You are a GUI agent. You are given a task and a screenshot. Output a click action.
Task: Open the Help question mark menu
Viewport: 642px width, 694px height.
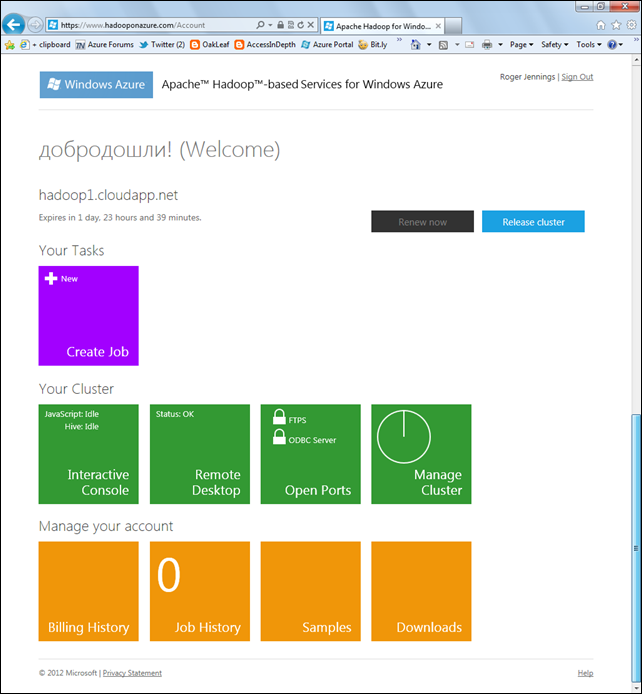pos(615,44)
